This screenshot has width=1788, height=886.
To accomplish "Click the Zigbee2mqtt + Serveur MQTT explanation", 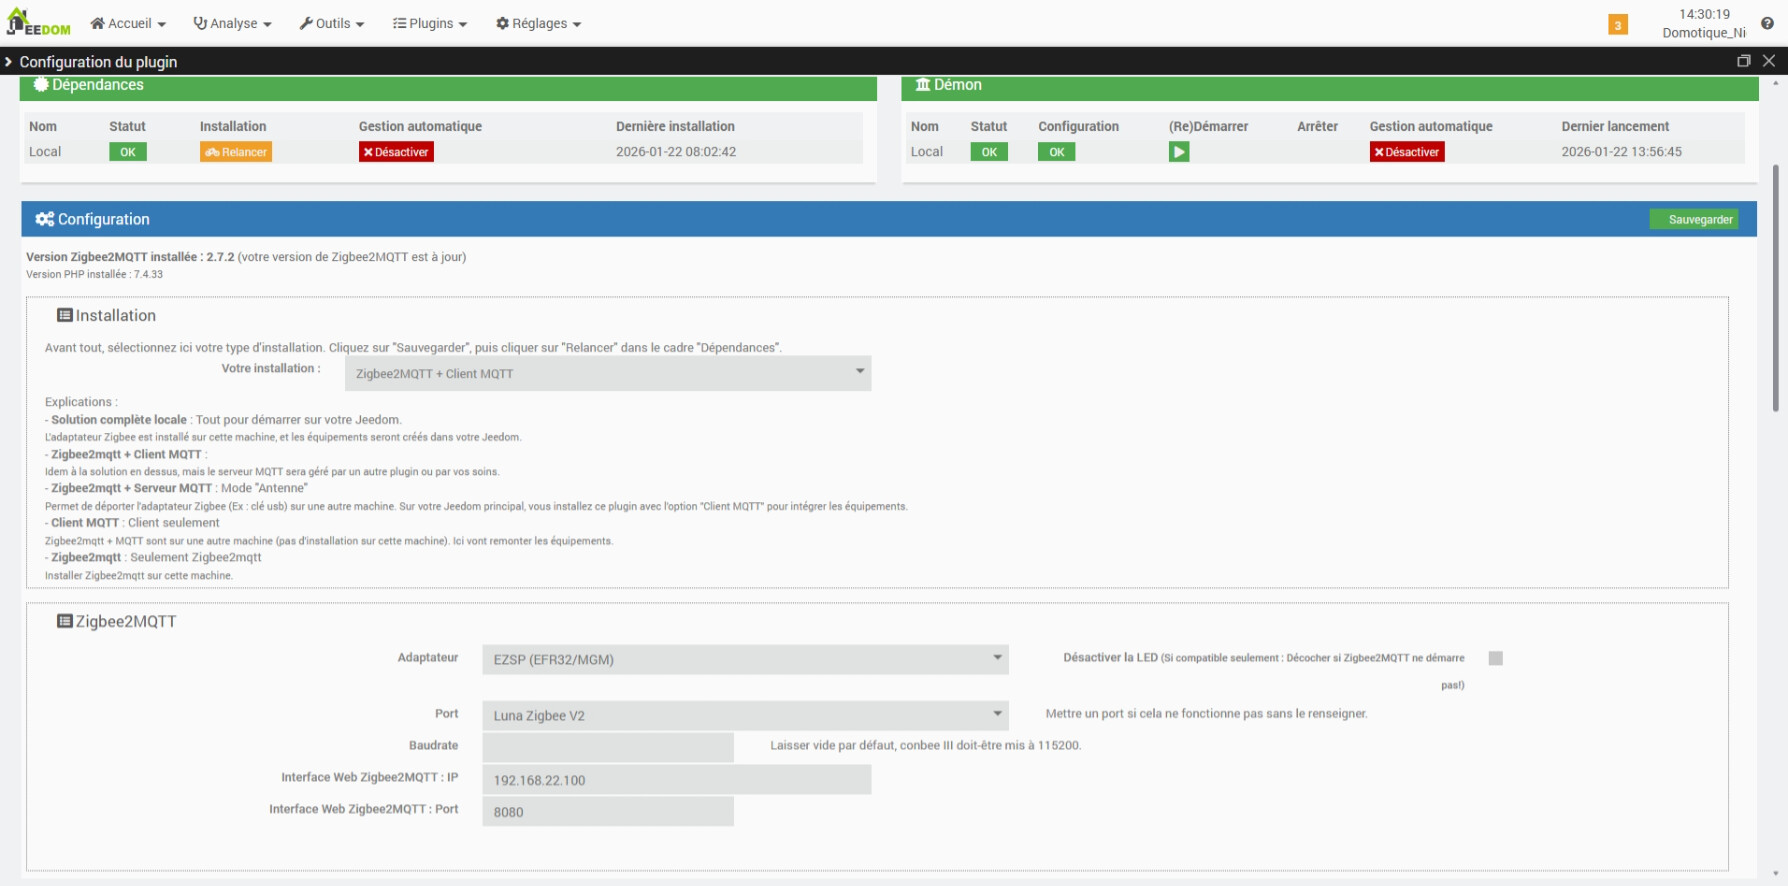I will [x=176, y=488].
